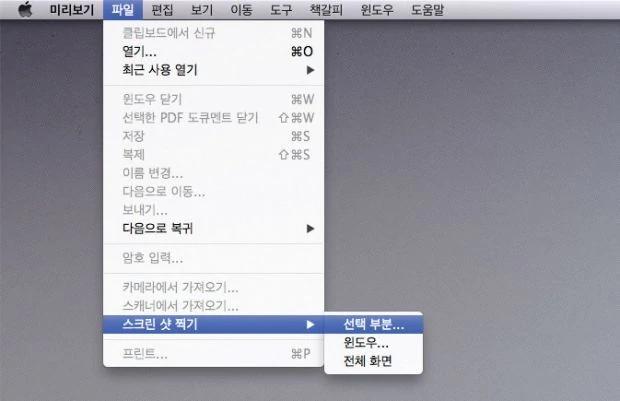
Task: Choose 선택 부분... screenshot option
Action: 373,324
